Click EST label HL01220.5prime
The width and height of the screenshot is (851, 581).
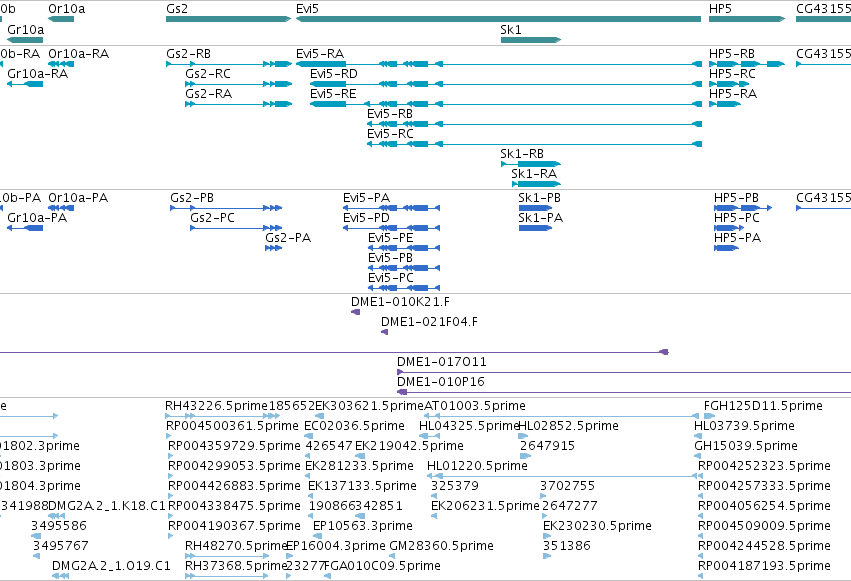(477, 467)
